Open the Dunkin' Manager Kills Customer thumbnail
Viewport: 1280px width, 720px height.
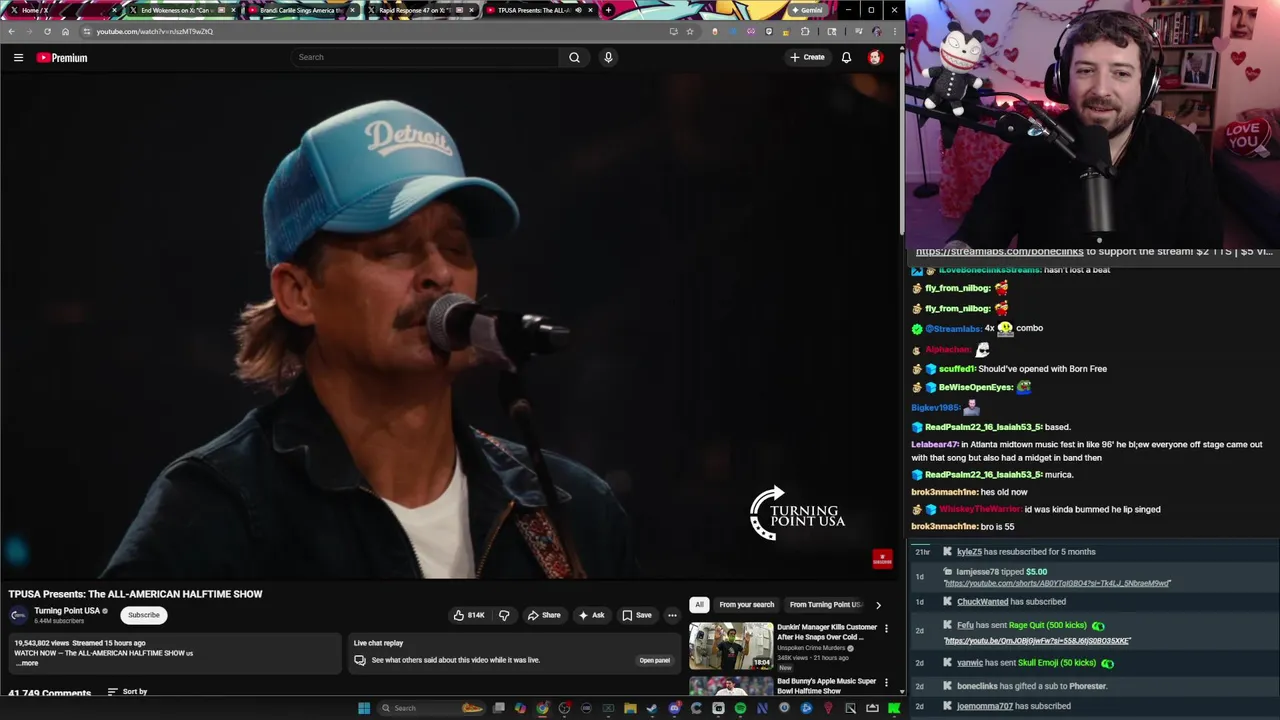click(x=731, y=646)
